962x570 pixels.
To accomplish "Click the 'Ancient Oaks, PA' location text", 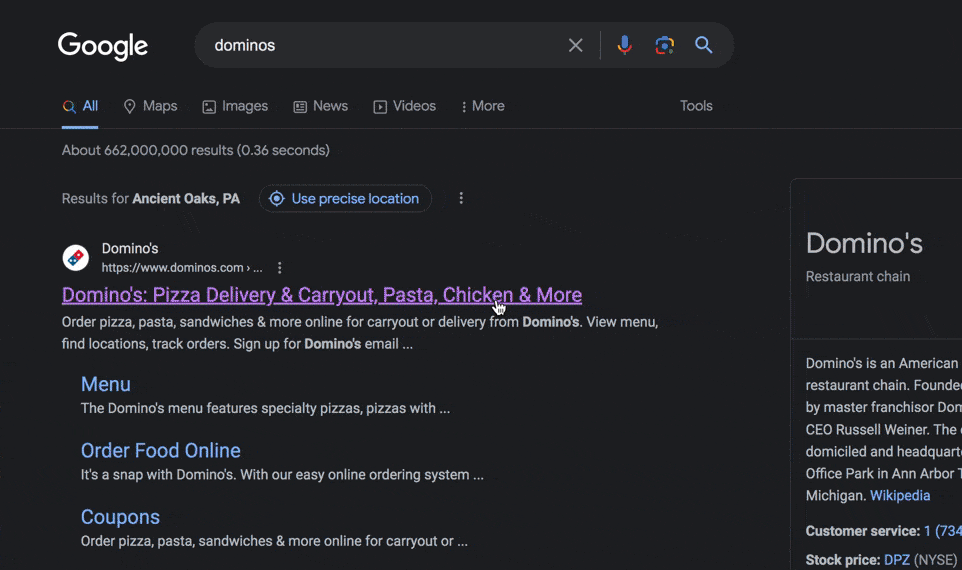I will pyautogui.click(x=186, y=199).
